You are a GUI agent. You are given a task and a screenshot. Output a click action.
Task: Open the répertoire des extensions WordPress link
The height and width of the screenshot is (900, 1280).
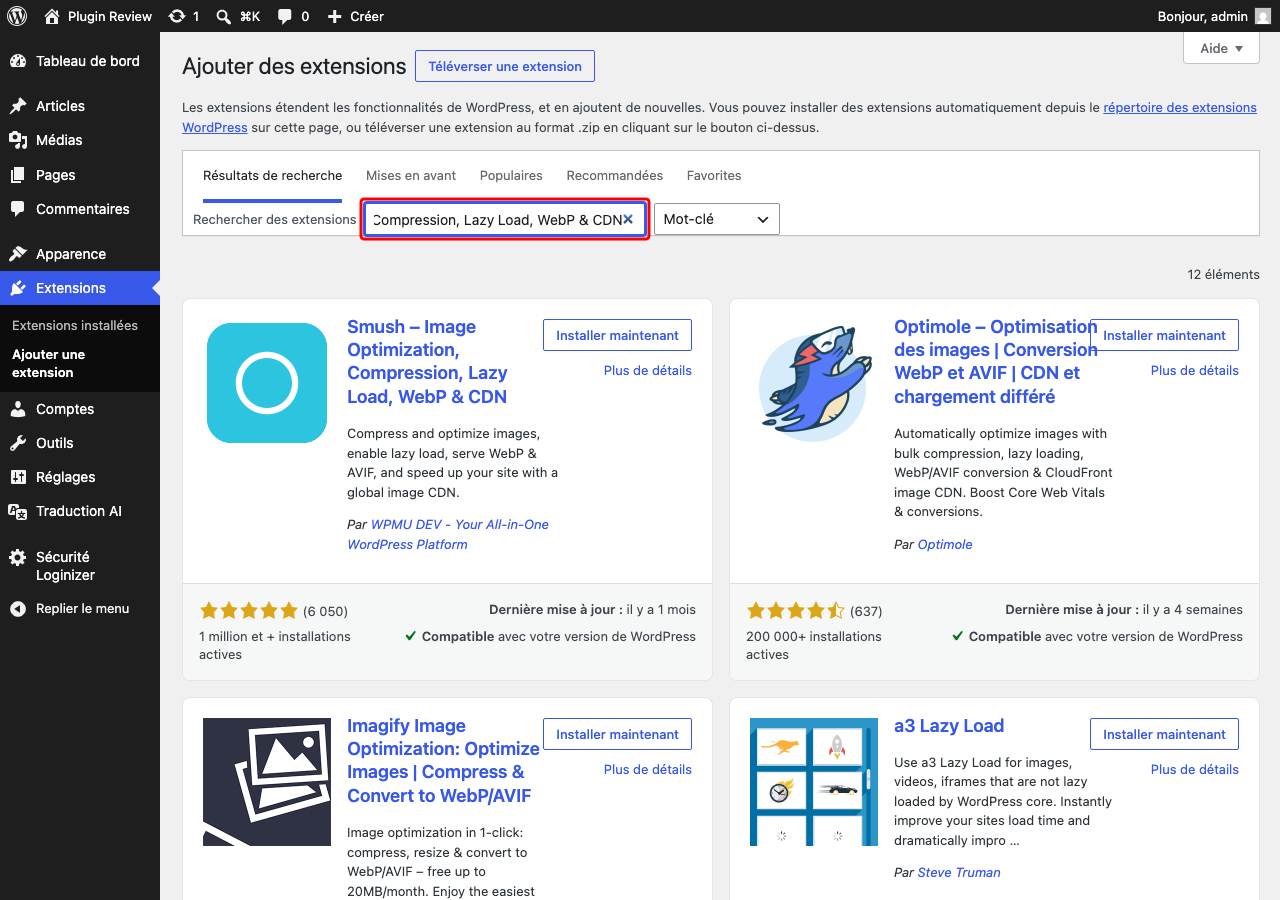(x=1180, y=107)
